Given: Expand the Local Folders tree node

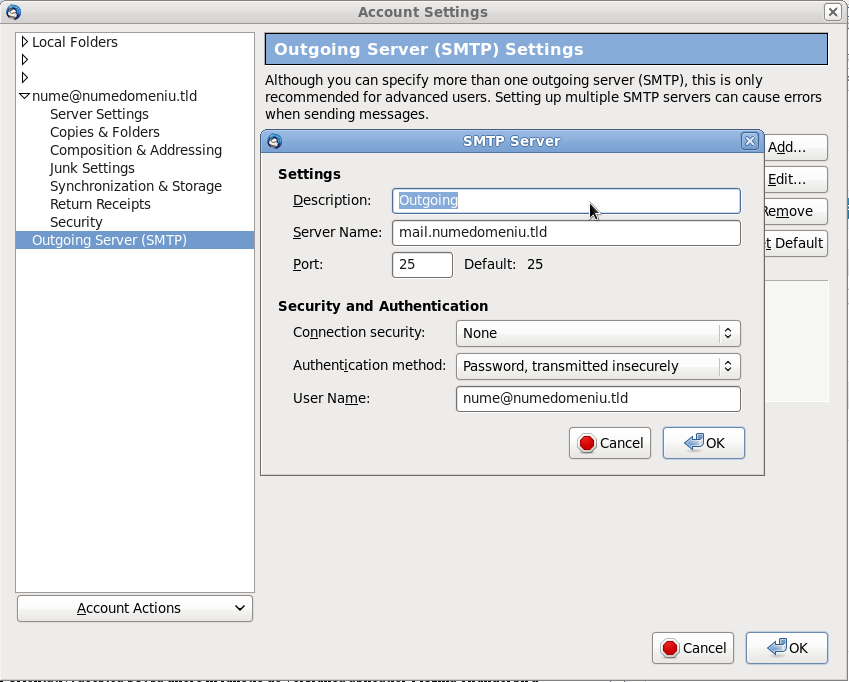Looking at the screenshot, I should [x=24, y=42].
